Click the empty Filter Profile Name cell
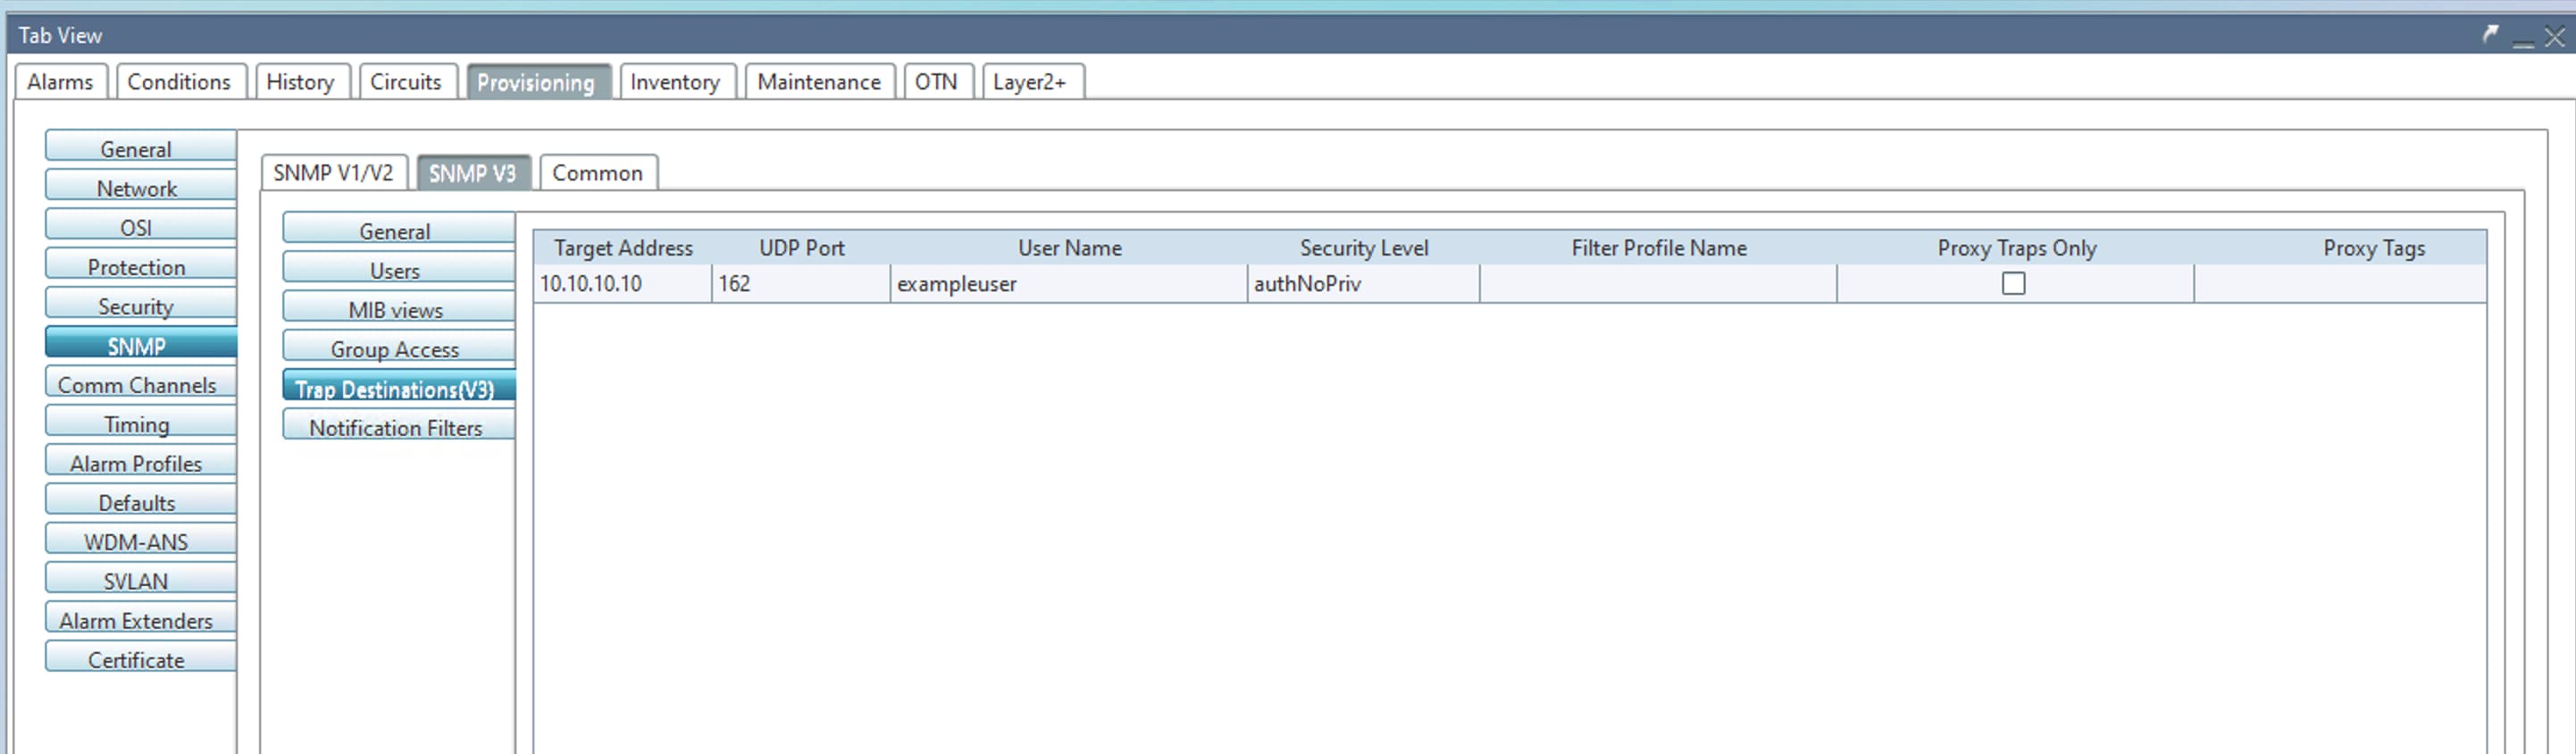This screenshot has width=2576, height=754. [1658, 284]
